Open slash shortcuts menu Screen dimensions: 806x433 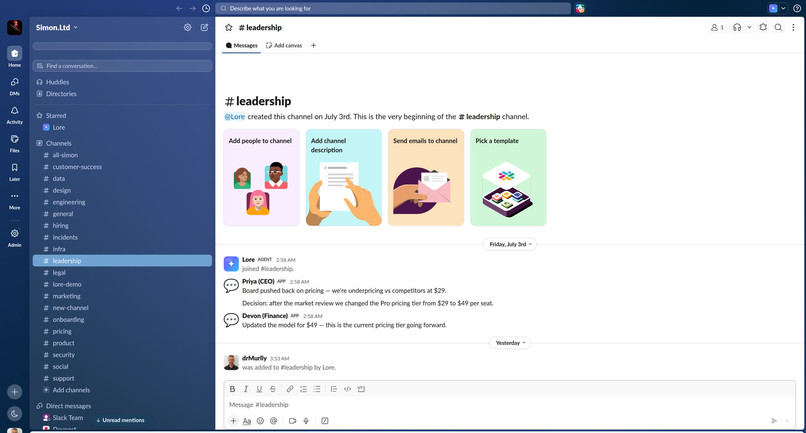(x=325, y=421)
